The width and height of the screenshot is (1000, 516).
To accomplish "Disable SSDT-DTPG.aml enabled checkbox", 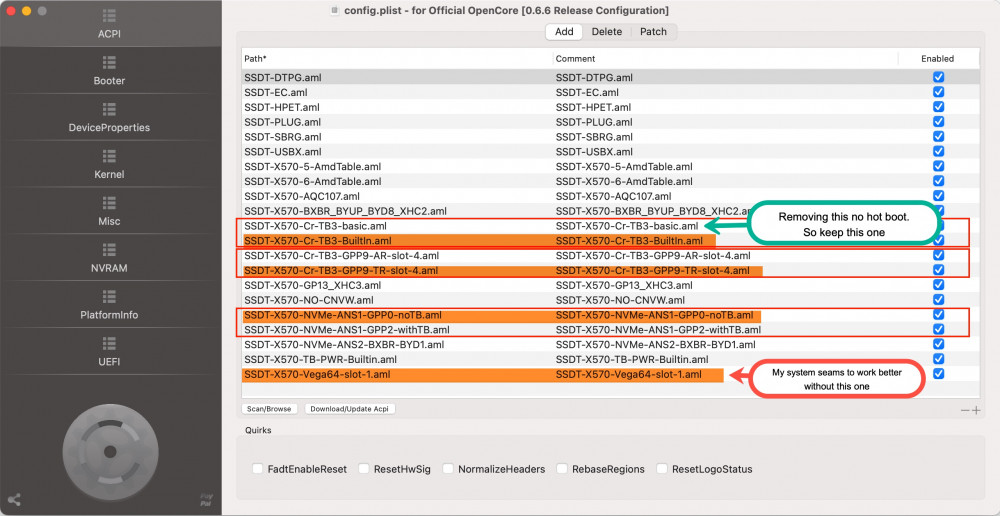I will click(x=938, y=77).
